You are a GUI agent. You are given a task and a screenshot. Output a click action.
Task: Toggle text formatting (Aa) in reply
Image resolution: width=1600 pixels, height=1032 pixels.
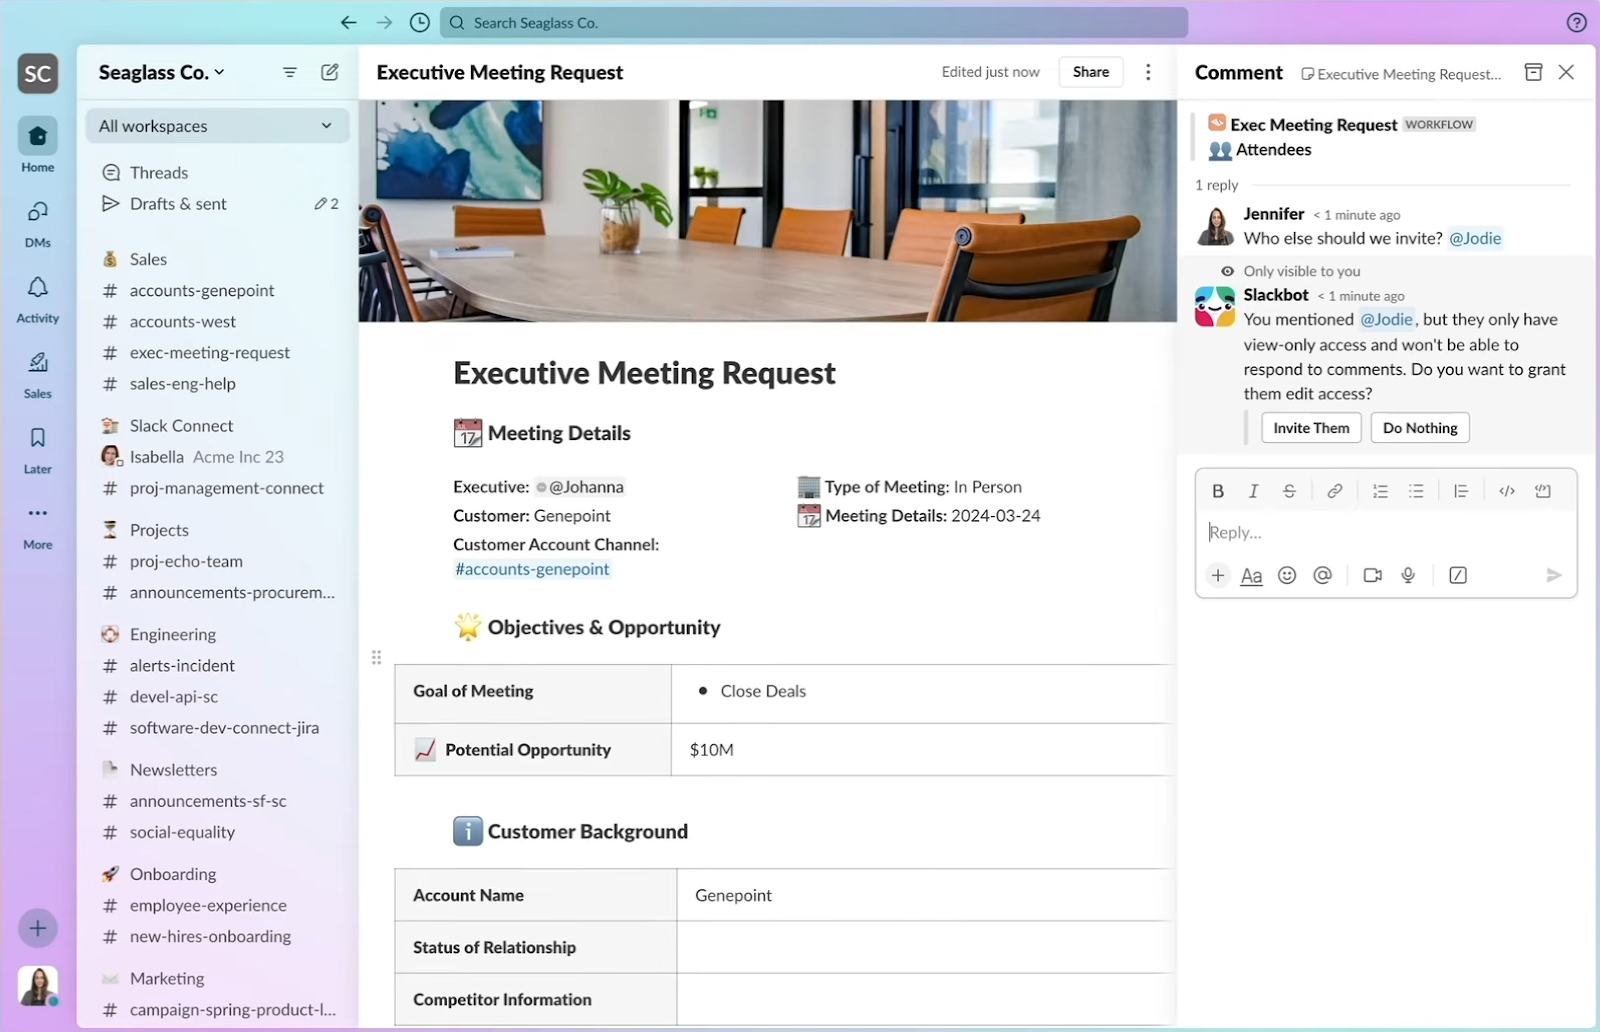click(1251, 575)
